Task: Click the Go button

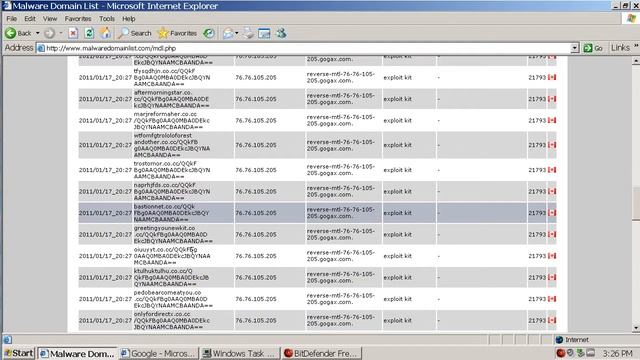Action: pyautogui.click(x=593, y=48)
